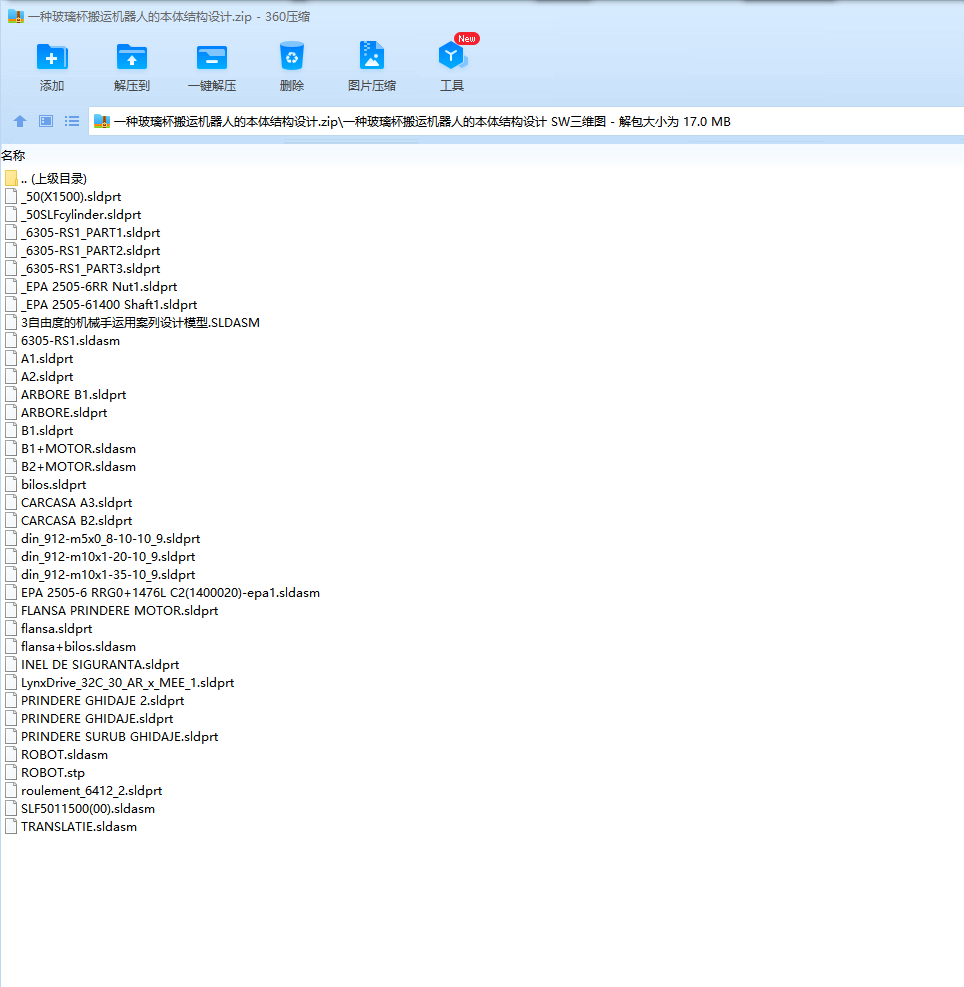Select file B1+MOTOR.sldasm
Screen dimensions: 964x987
pos(78,449)
